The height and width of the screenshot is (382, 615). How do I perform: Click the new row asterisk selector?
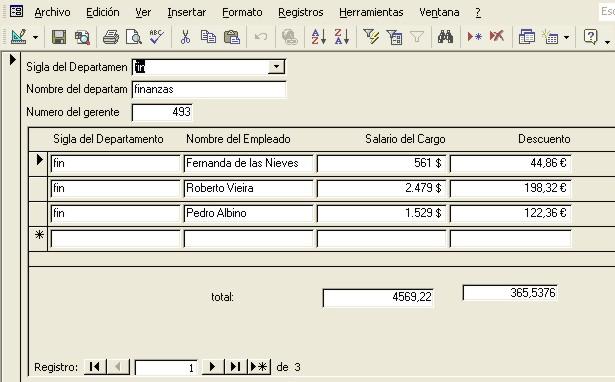[x=38, y=238]
